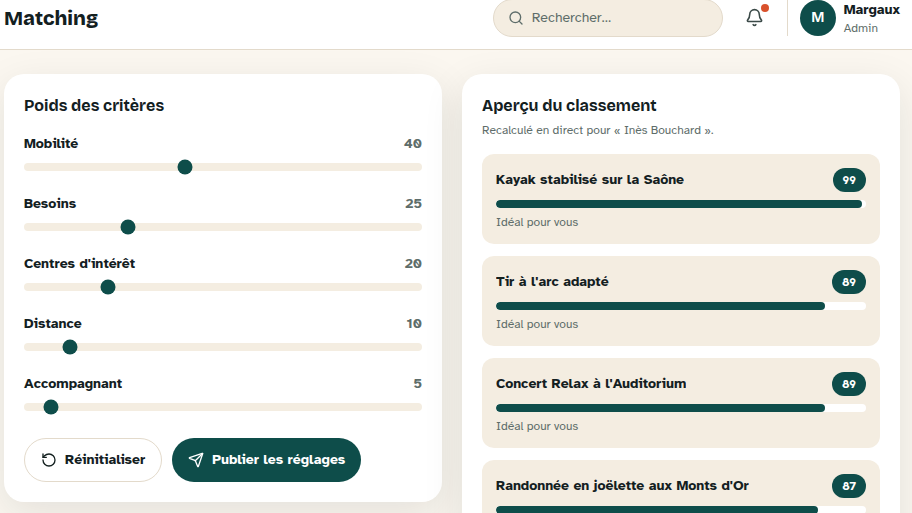The width and height of the screenshot is (912, 513).
Task: Click the Matching page title
Action: (x=51, y=19)
